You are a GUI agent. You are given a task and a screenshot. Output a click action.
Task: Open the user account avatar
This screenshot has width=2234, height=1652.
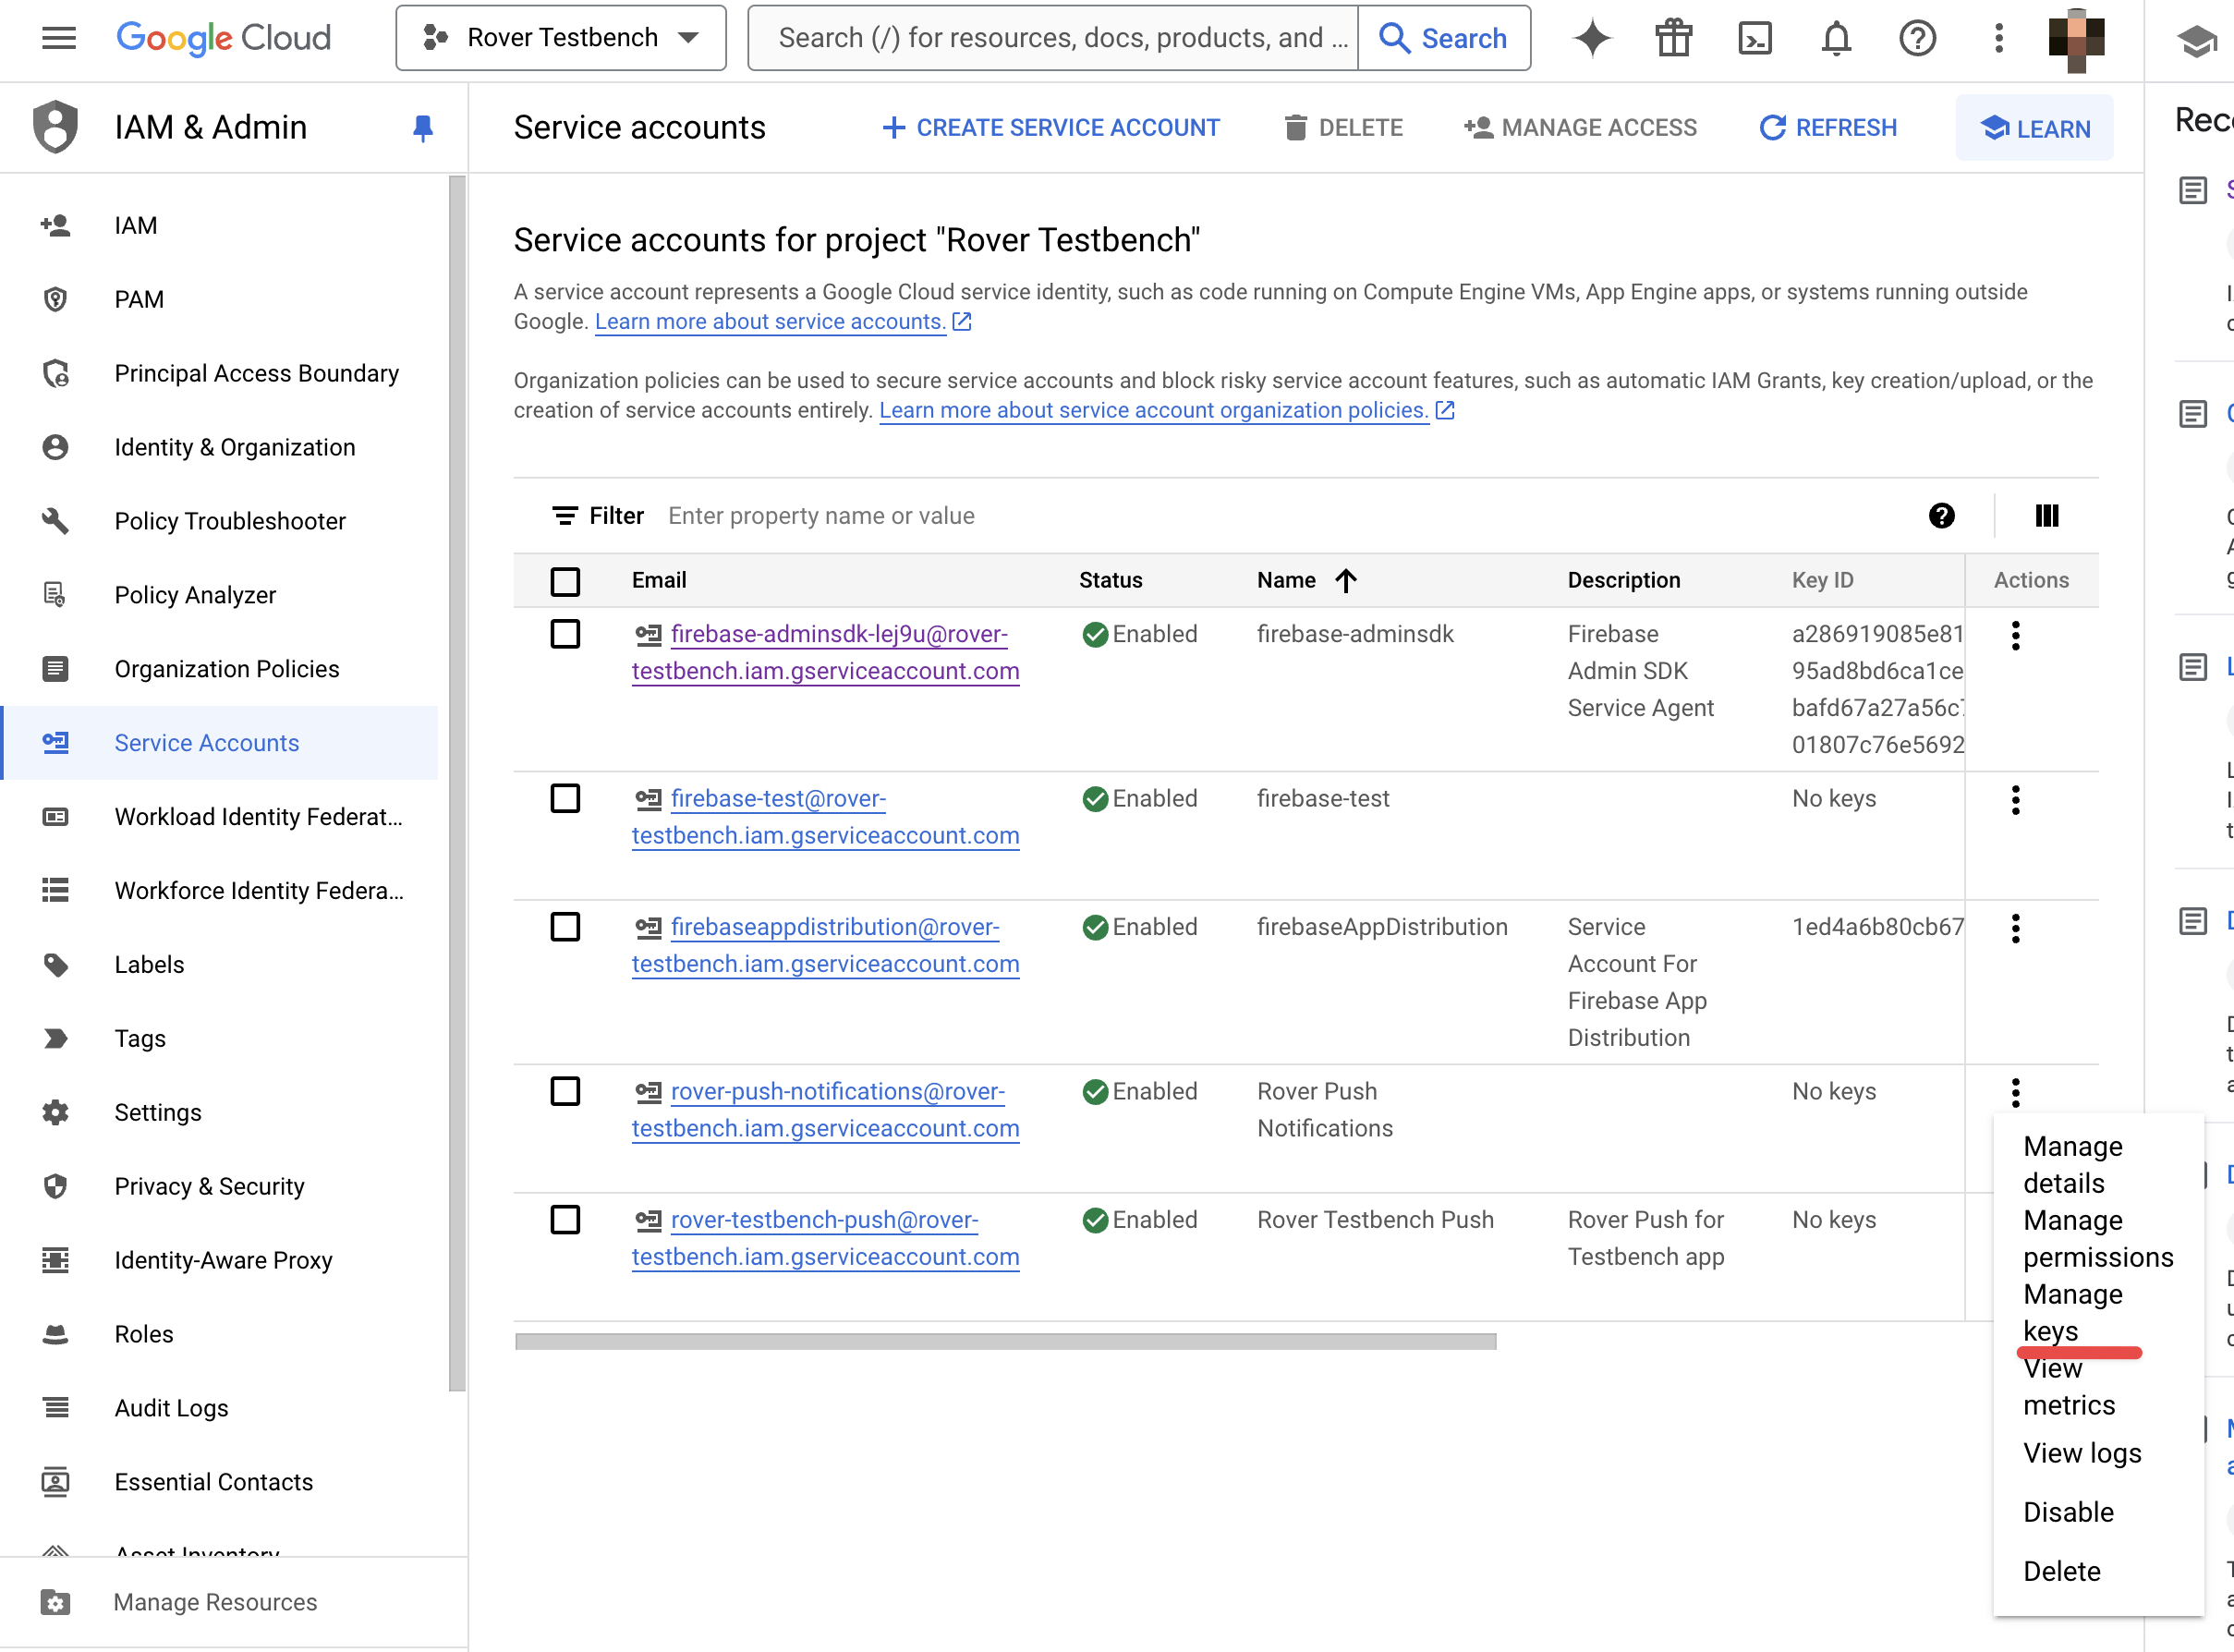click(x=2076, y=39)
